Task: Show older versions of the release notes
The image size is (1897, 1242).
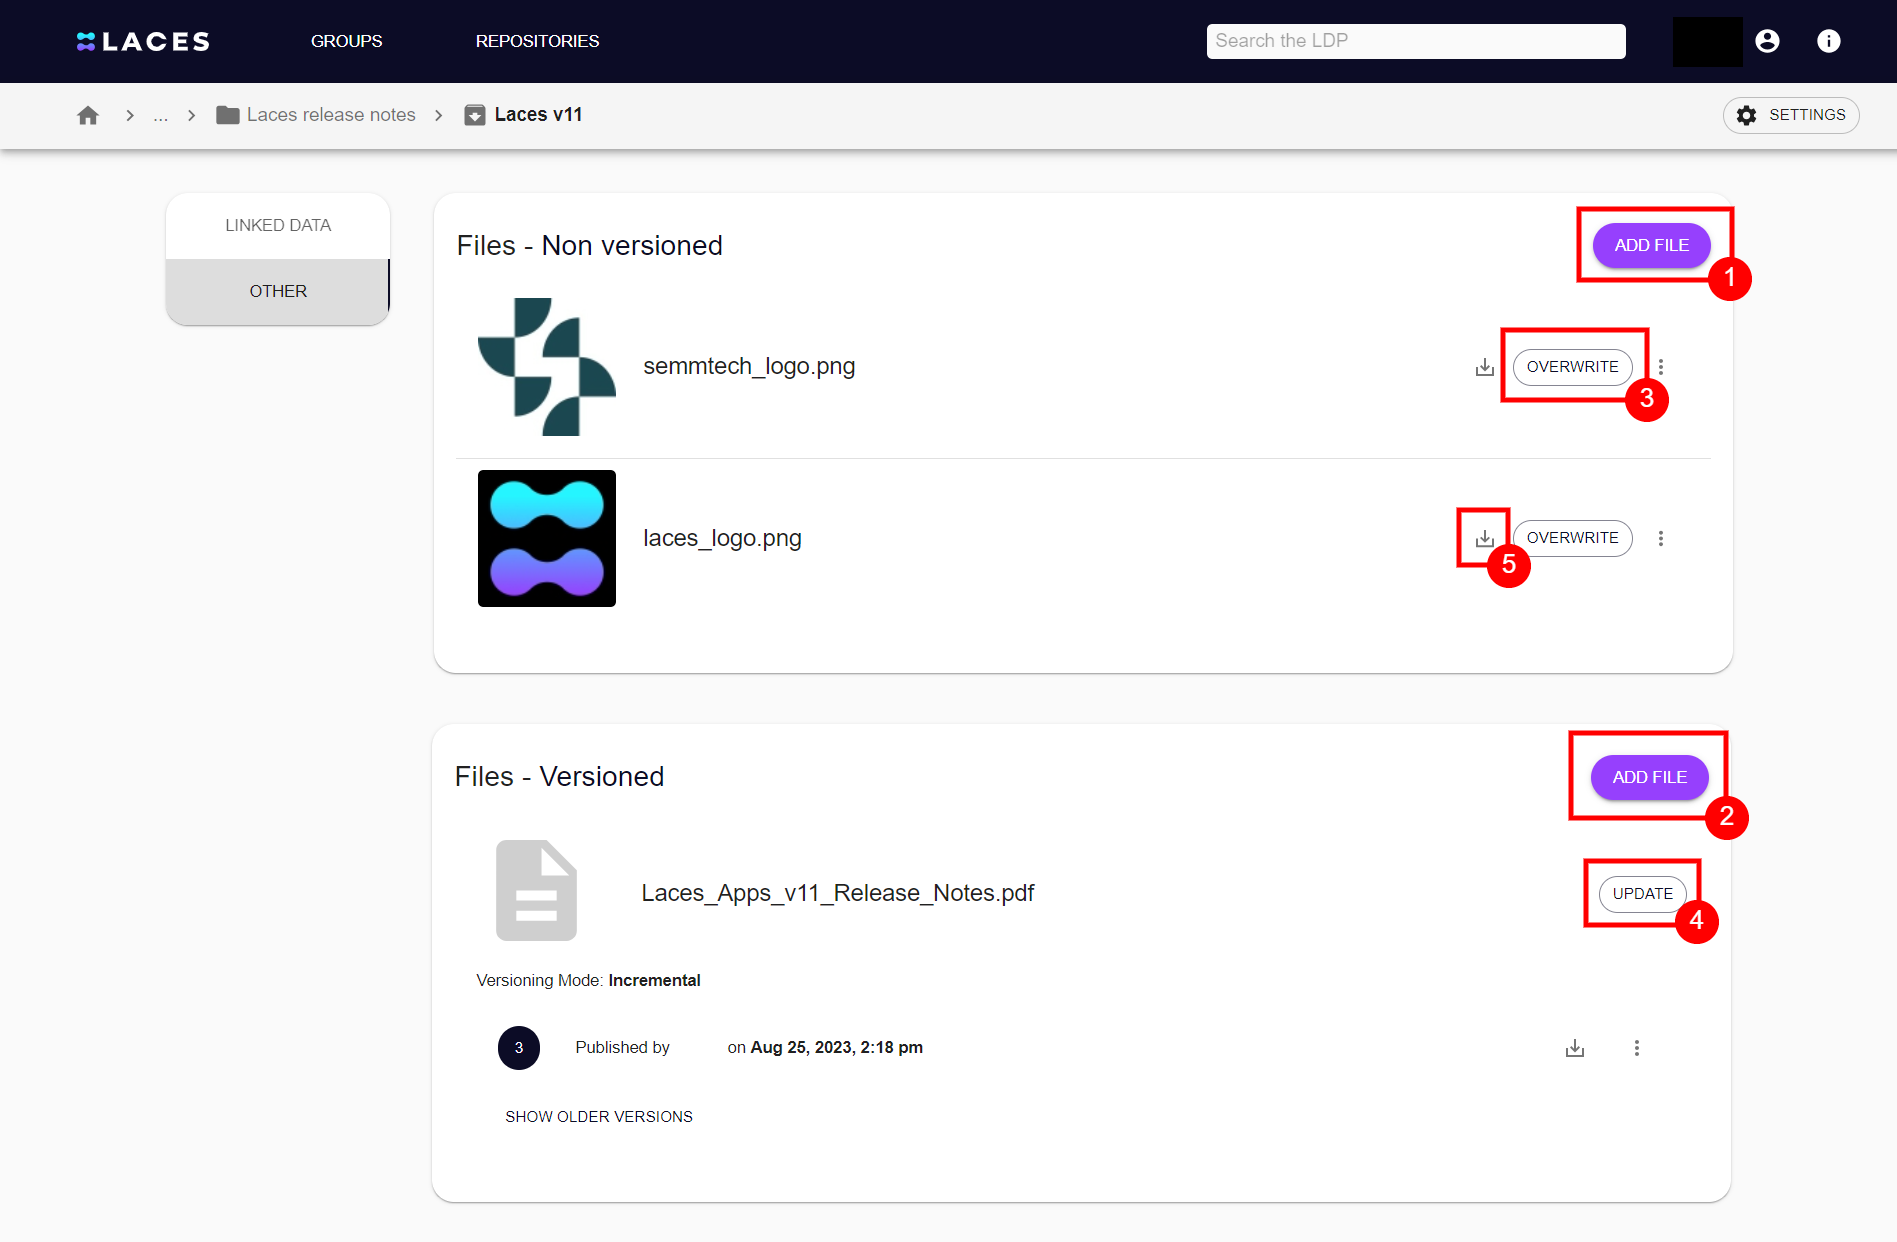Action: 597,1116
